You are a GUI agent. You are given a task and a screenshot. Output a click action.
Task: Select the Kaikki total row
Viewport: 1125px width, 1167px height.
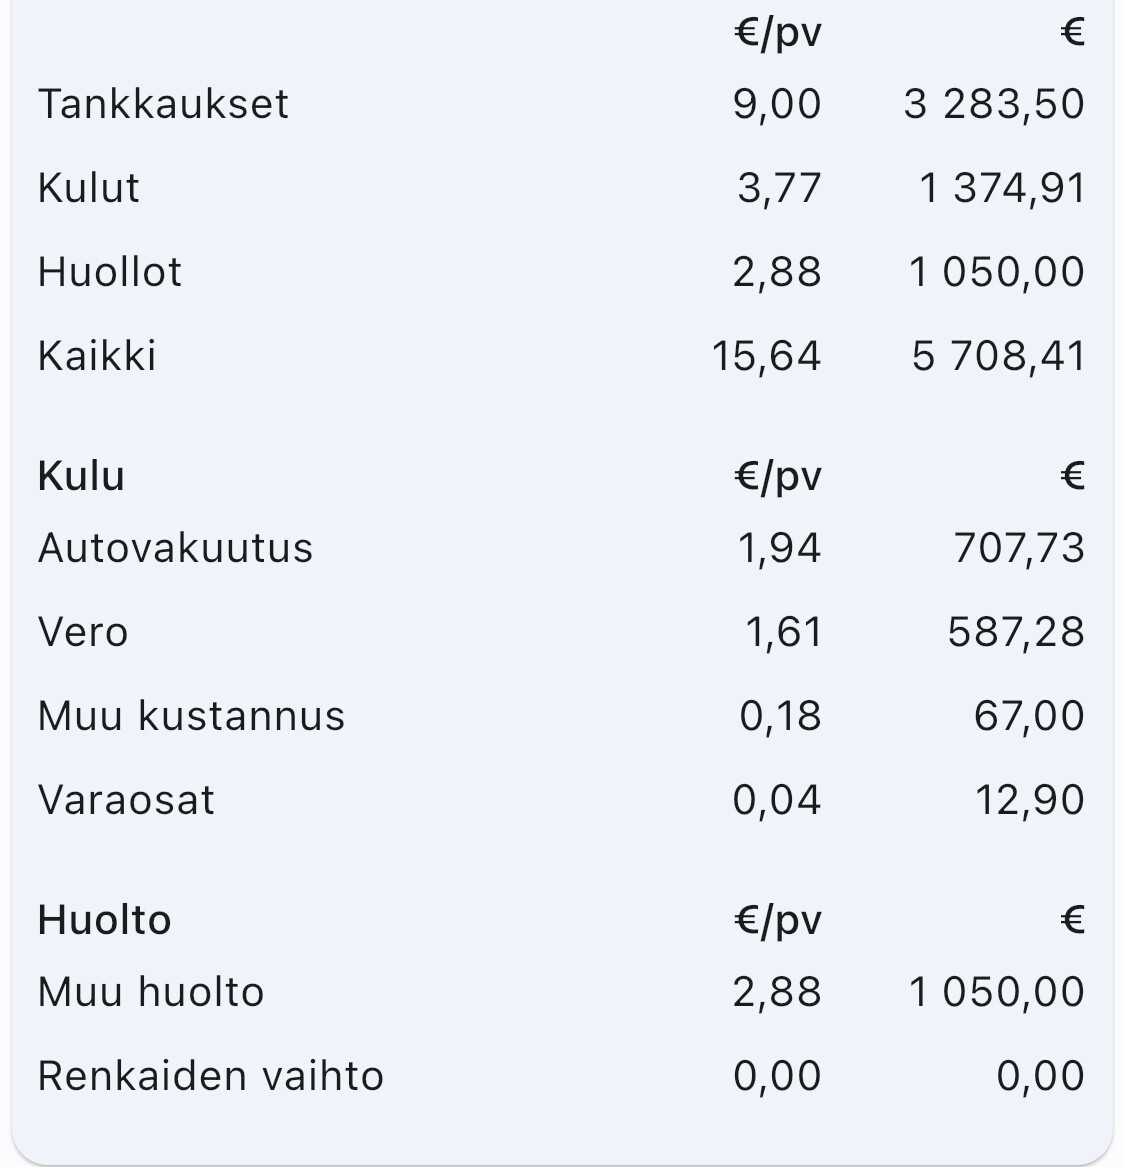click(x=562, y=356)
